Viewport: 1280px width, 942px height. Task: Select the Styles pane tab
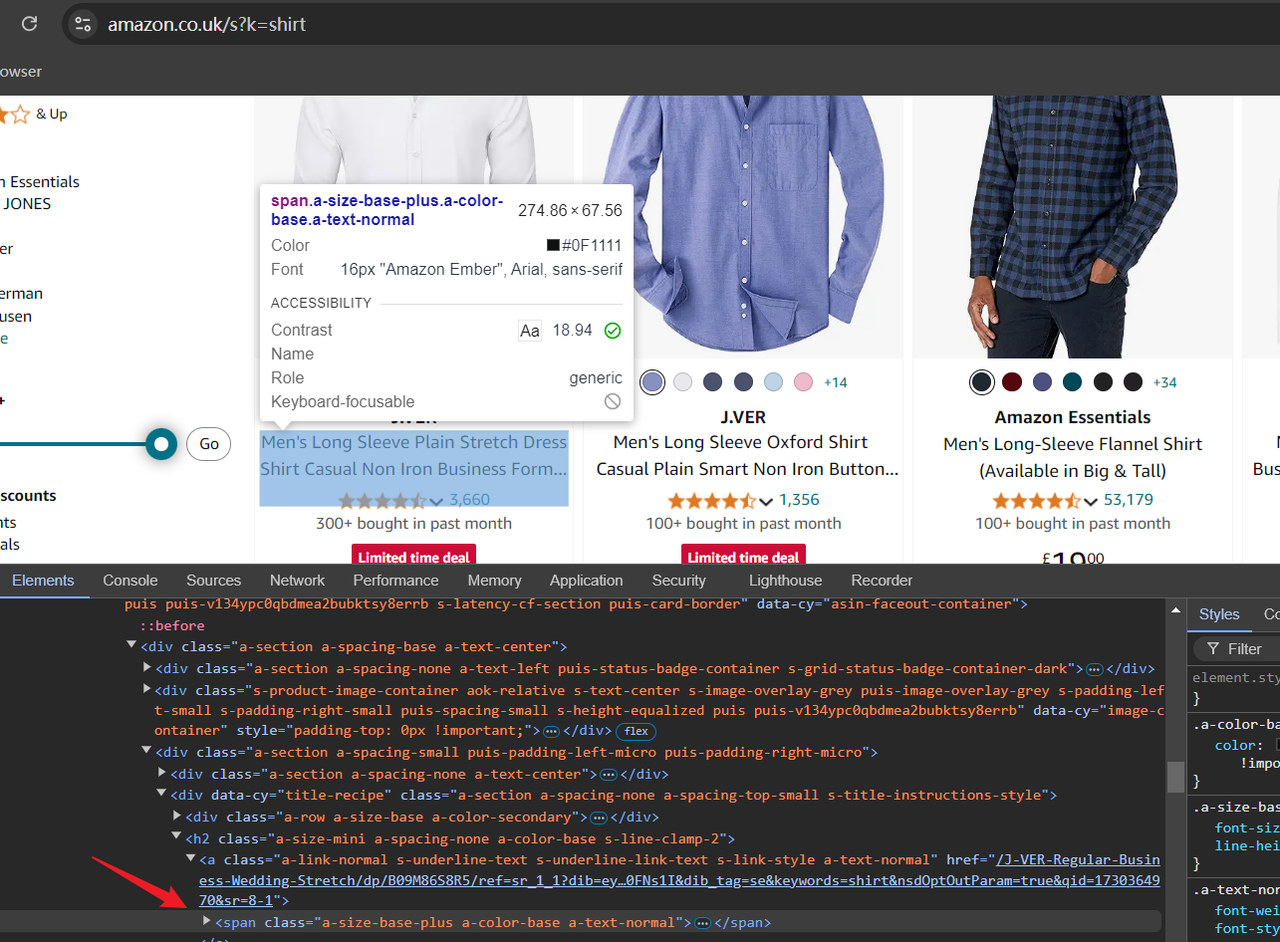click(x=1219, y=614)
